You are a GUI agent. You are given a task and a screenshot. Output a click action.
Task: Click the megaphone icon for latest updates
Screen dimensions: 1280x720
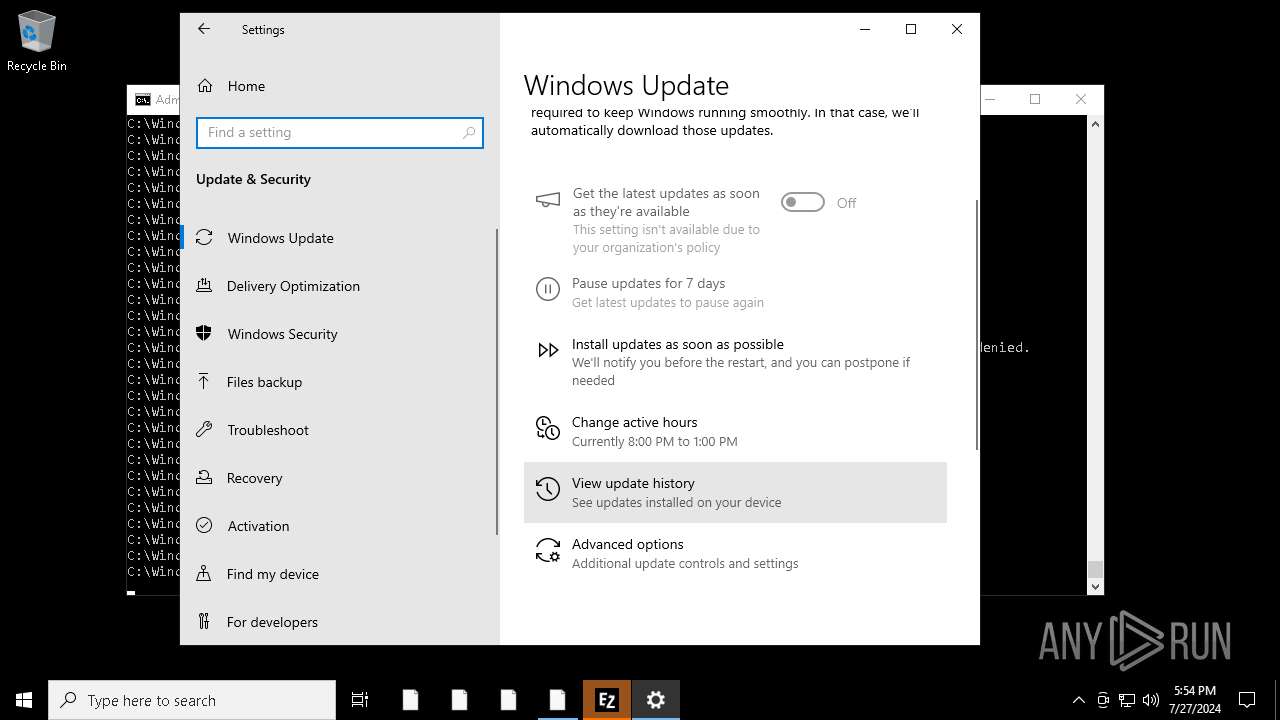[x=547, y=201]
